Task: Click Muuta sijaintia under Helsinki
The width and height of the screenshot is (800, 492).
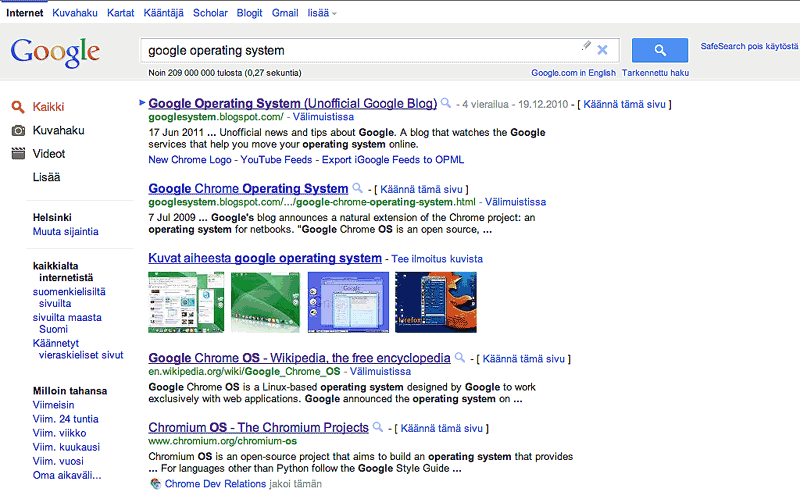Action: click(x=65, y=231)
